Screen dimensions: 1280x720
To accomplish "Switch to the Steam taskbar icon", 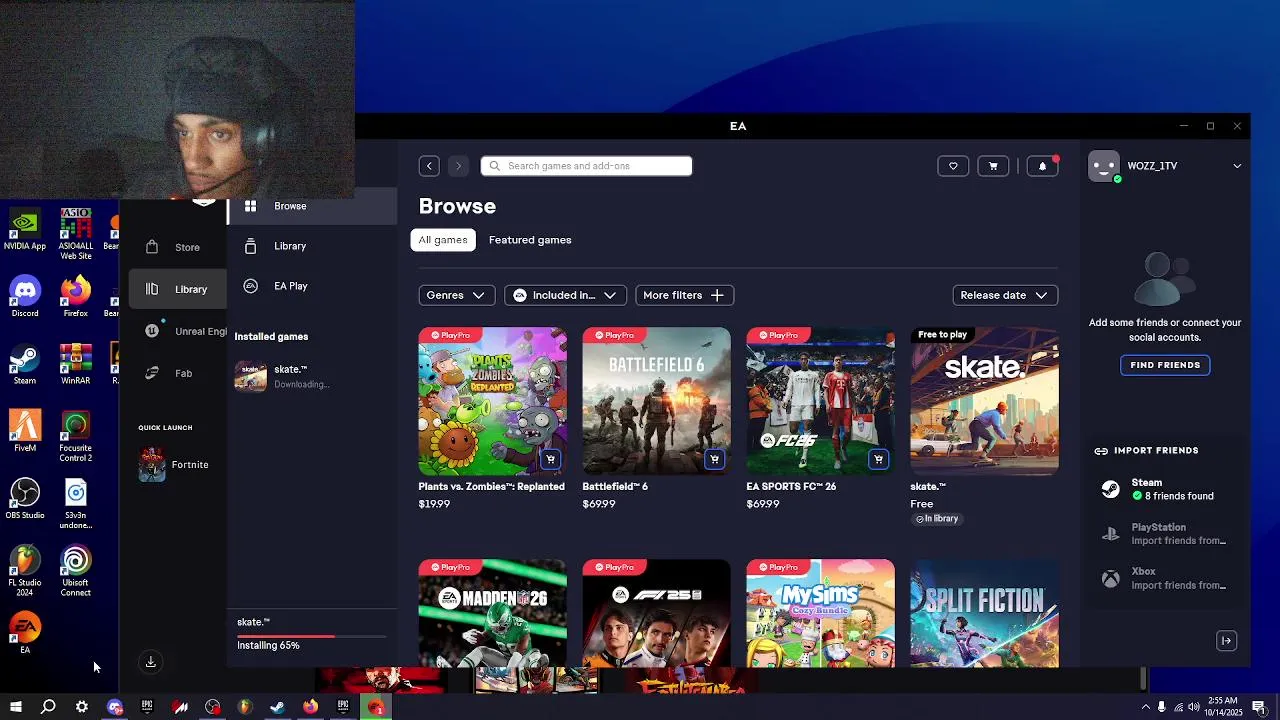I will [278, 707].
